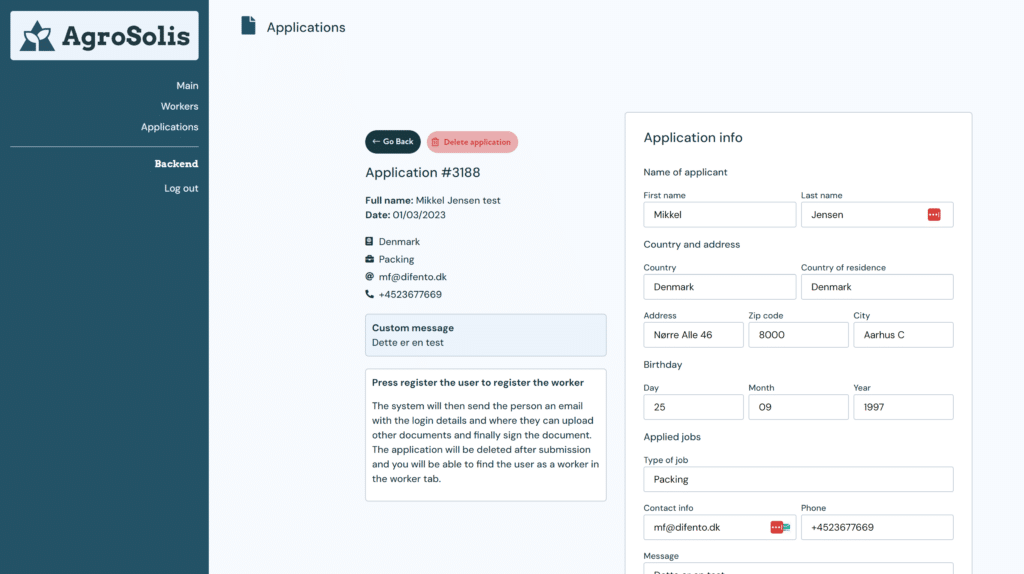Click the Applications page title text
The width and height of the screenshot is (1024, 574).
(306, 27)
